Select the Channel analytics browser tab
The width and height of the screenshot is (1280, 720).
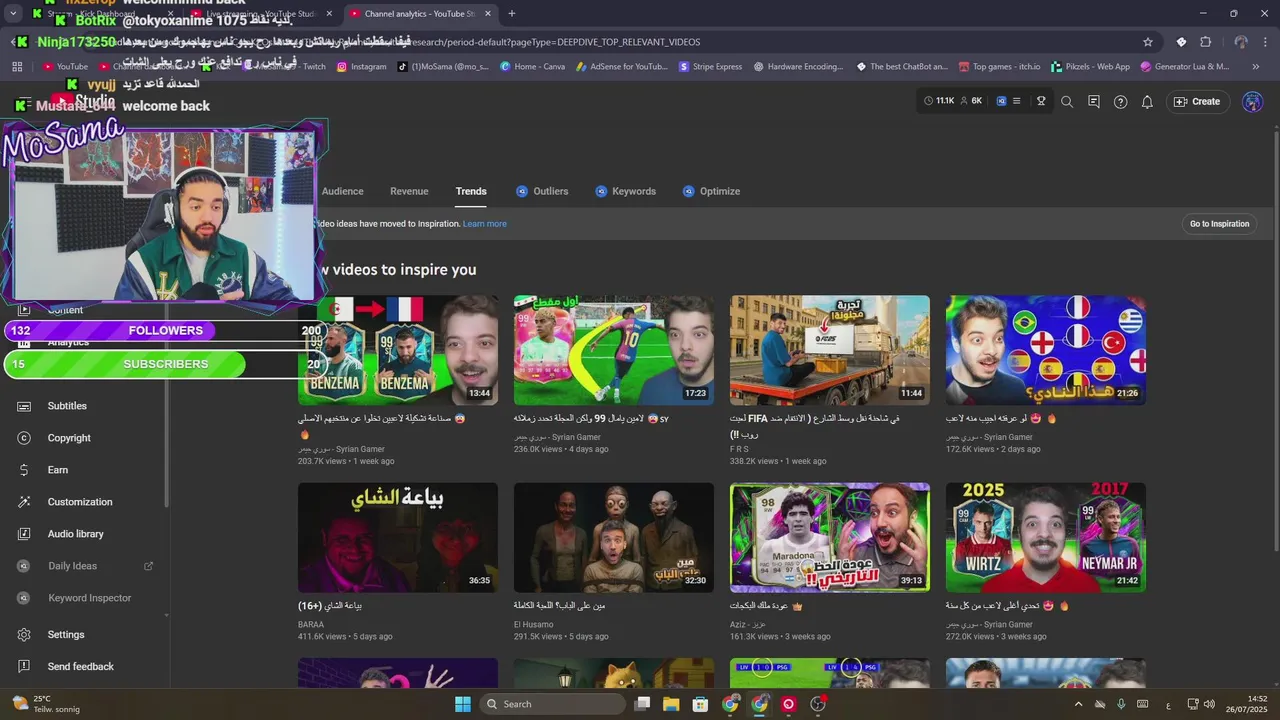[x=419, y=14]
